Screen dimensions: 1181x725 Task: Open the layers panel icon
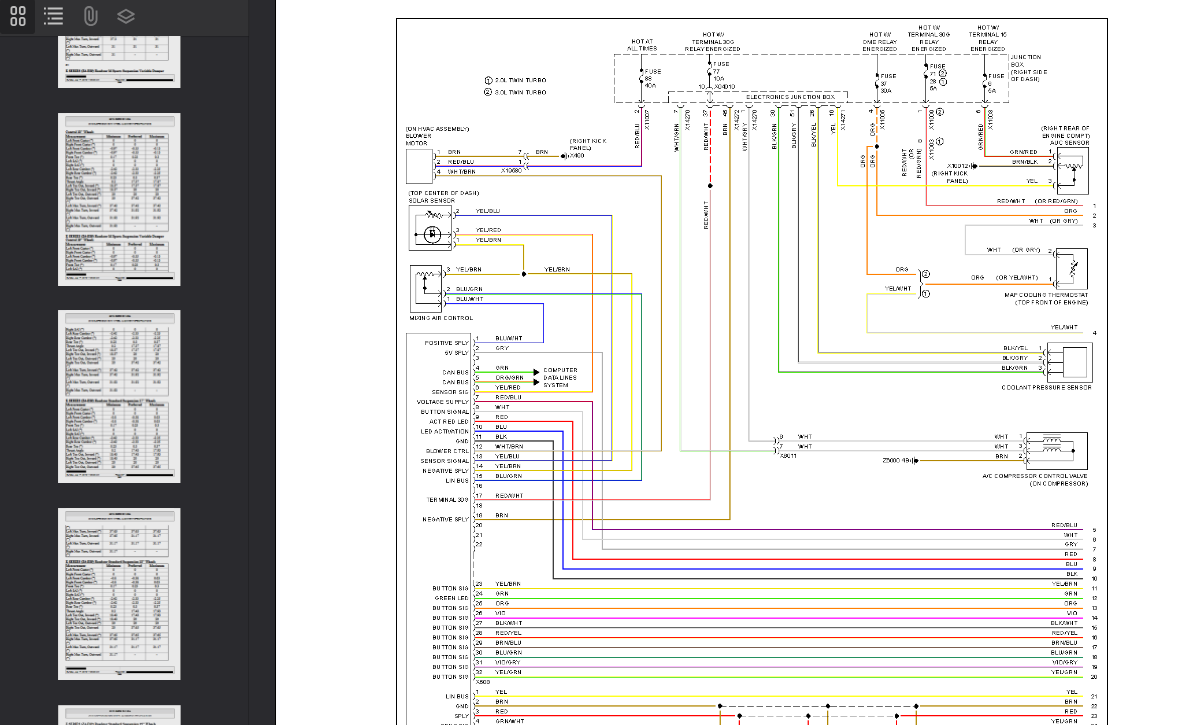(x=126, y=16)
